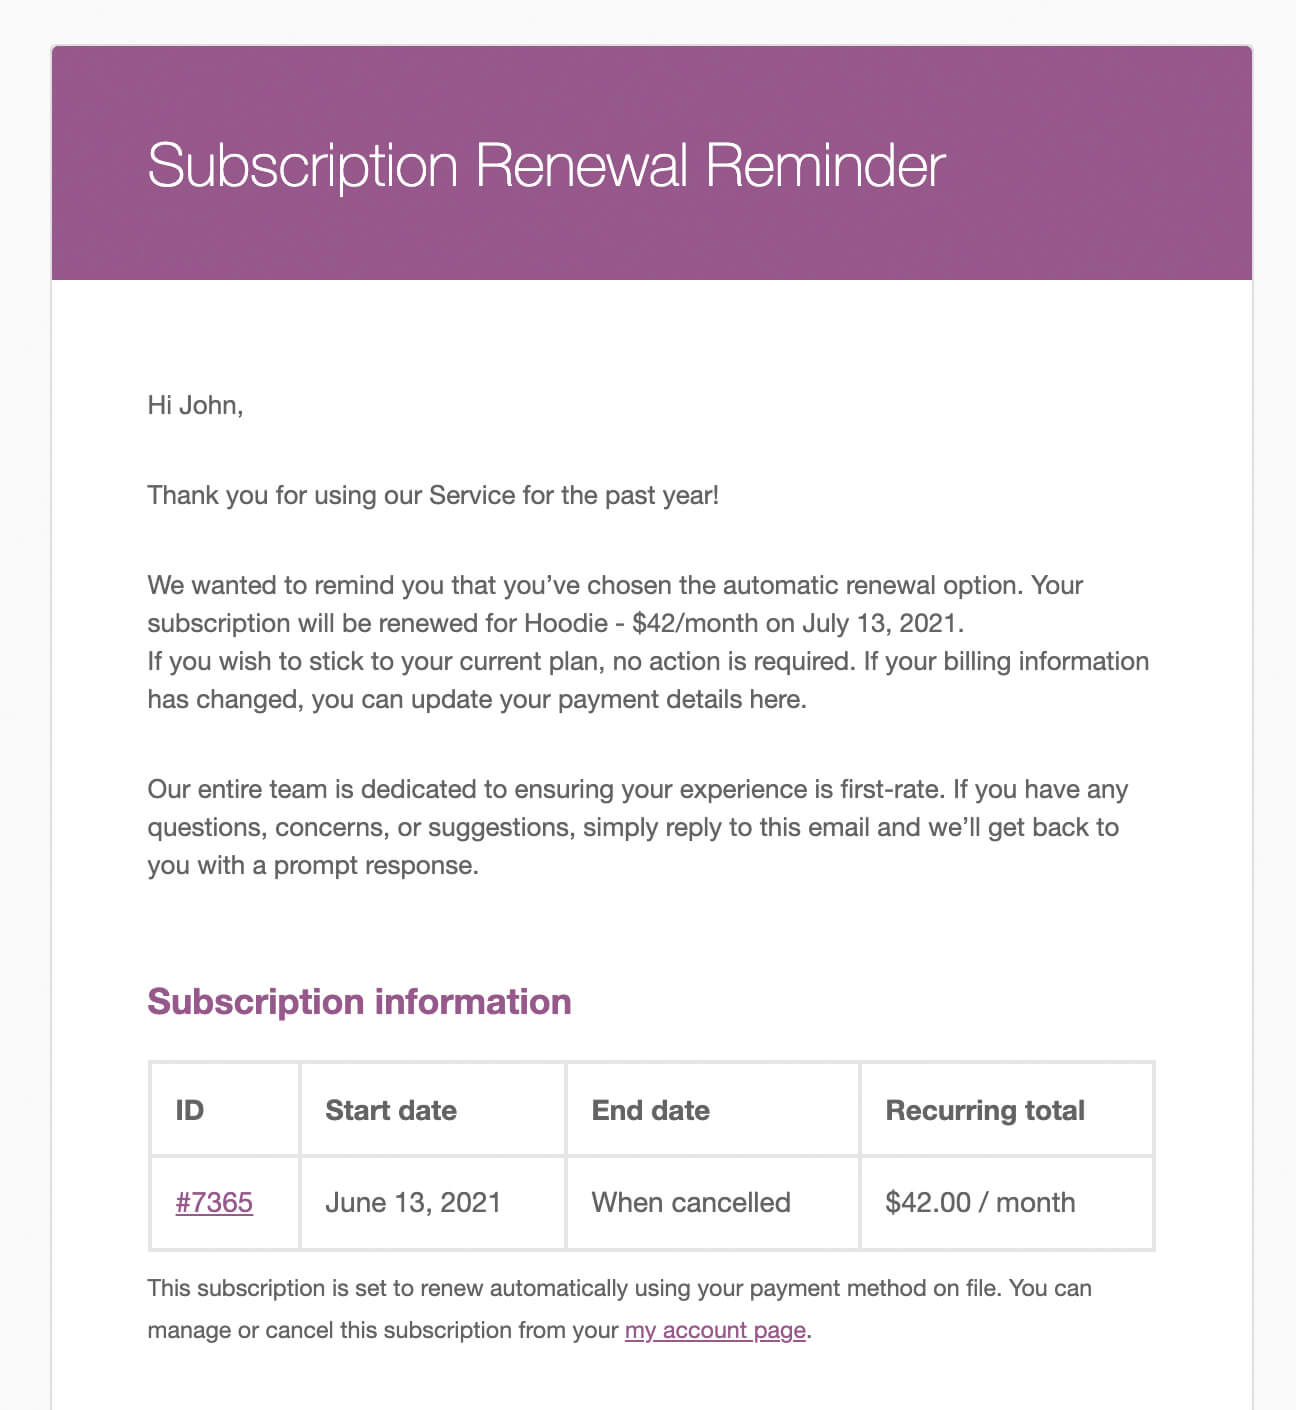Click the thank-you sentence for the past year
Viewport: 1296px width, 1410px height.
pos(433,495)
